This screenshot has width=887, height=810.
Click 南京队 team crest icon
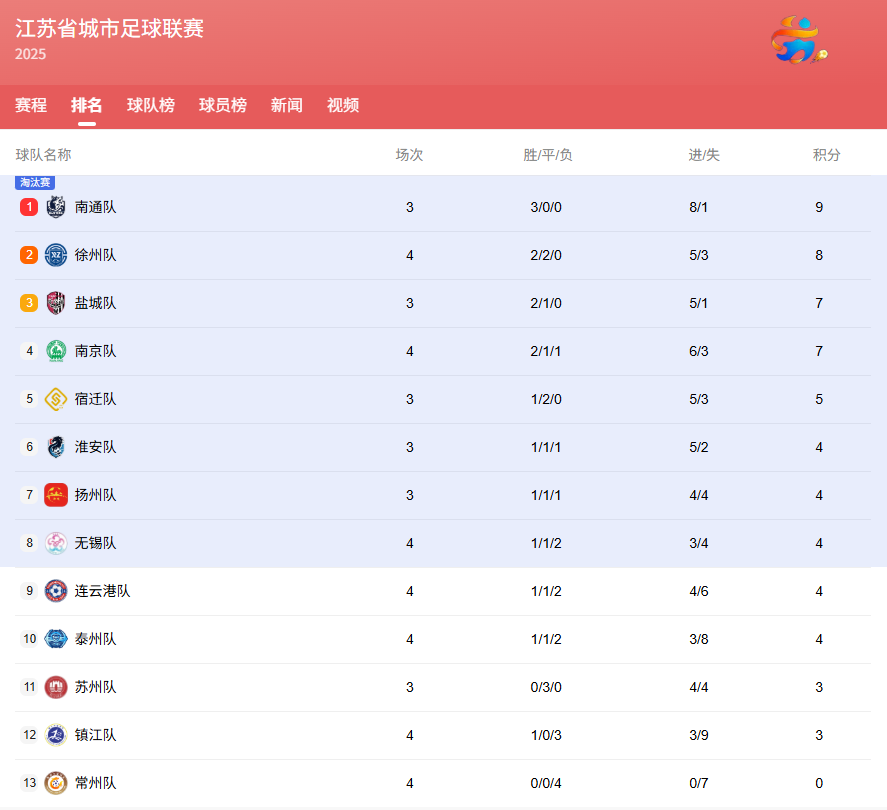pyautogui.click(x=56, y=351)
